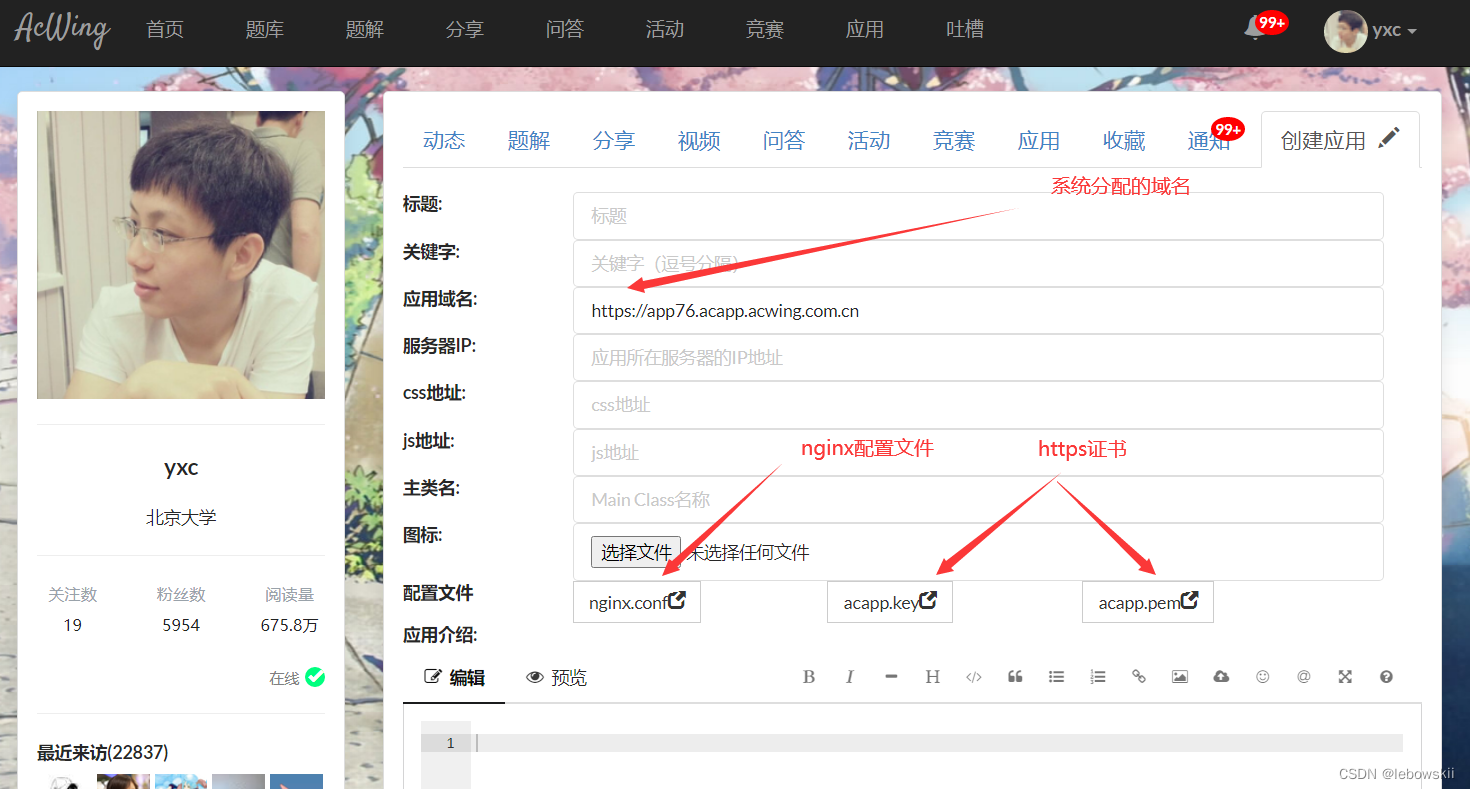Screen dimensions: 1470x789
Task: Apply italic formatting in editor toolbar
Action: [849, 677]
